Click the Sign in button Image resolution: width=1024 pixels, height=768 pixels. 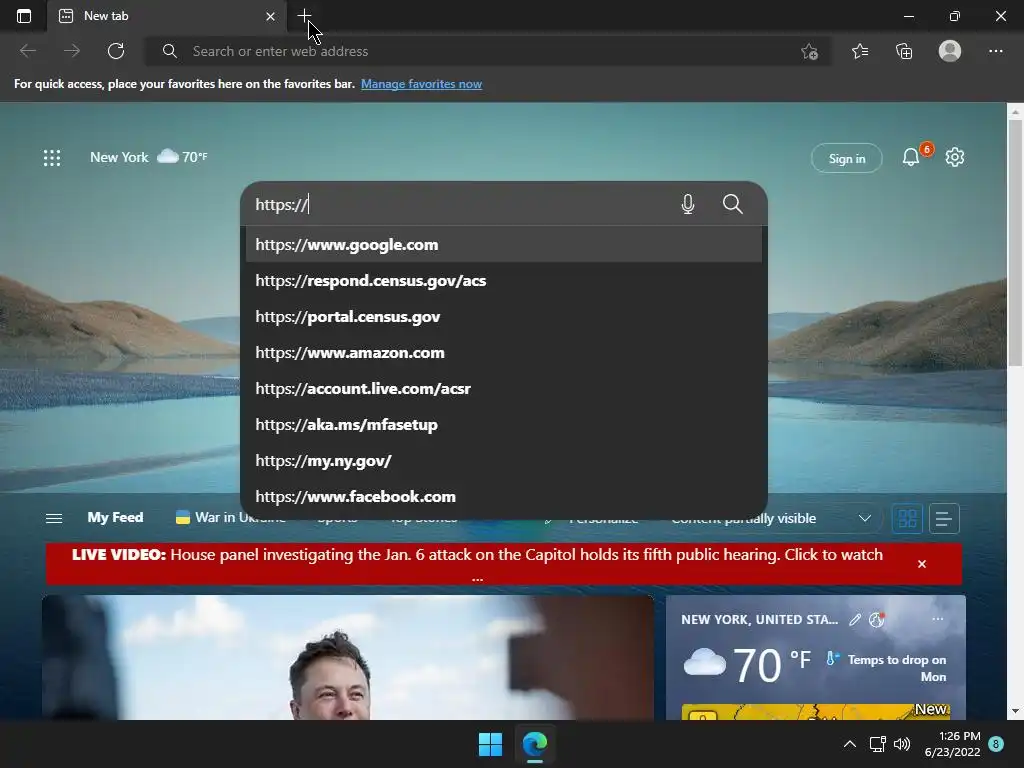pyautogui.click(x=846, y=158)
